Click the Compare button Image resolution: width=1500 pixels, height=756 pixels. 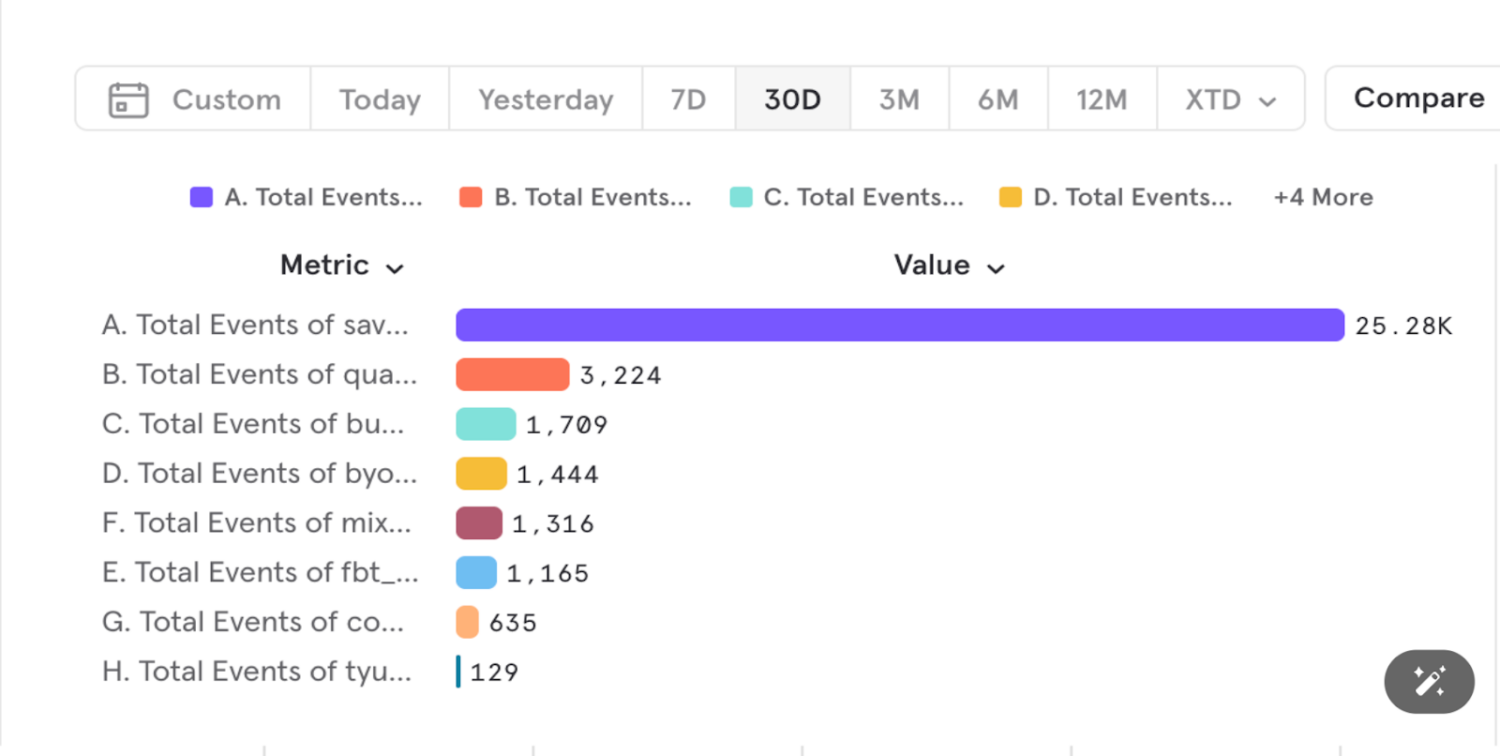[1418, 98]
